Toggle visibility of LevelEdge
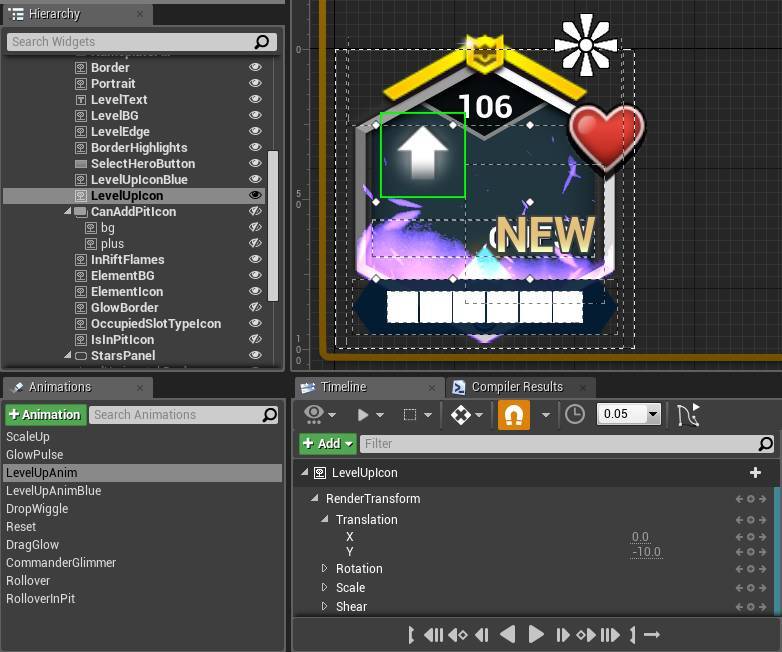The image size is (782, 652). tap(255, 131)
